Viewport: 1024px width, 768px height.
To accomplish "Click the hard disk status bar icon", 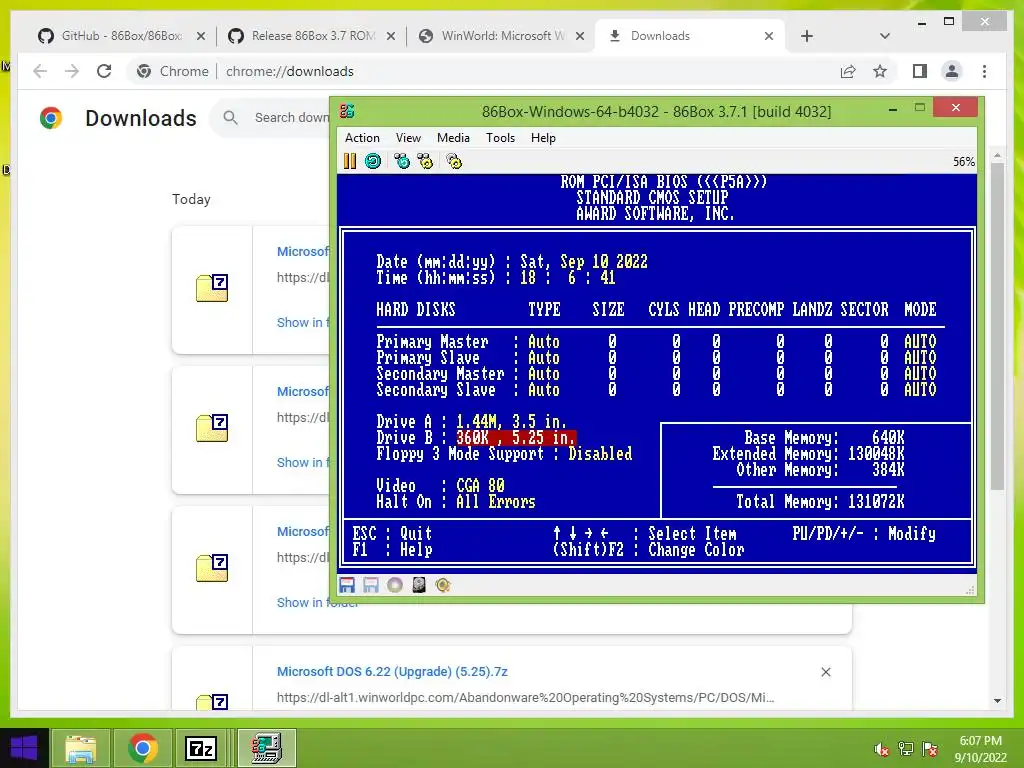I will [419, 585].
